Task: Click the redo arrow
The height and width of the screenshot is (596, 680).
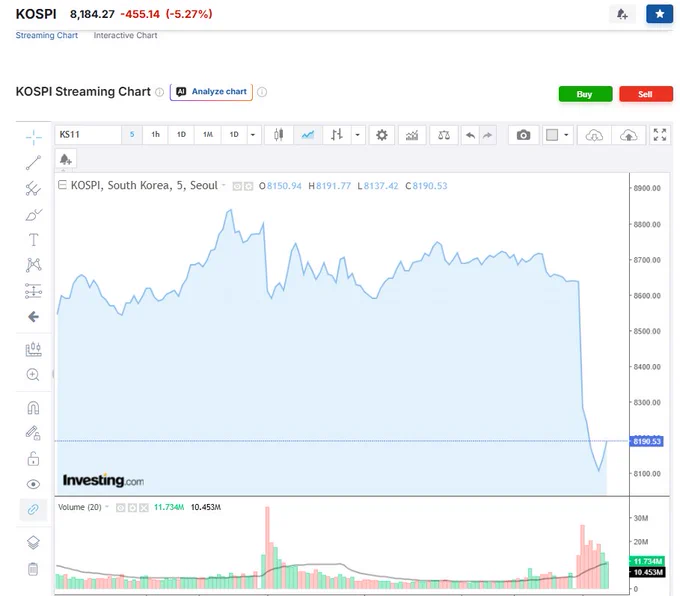Action: (x=487, y=135)
